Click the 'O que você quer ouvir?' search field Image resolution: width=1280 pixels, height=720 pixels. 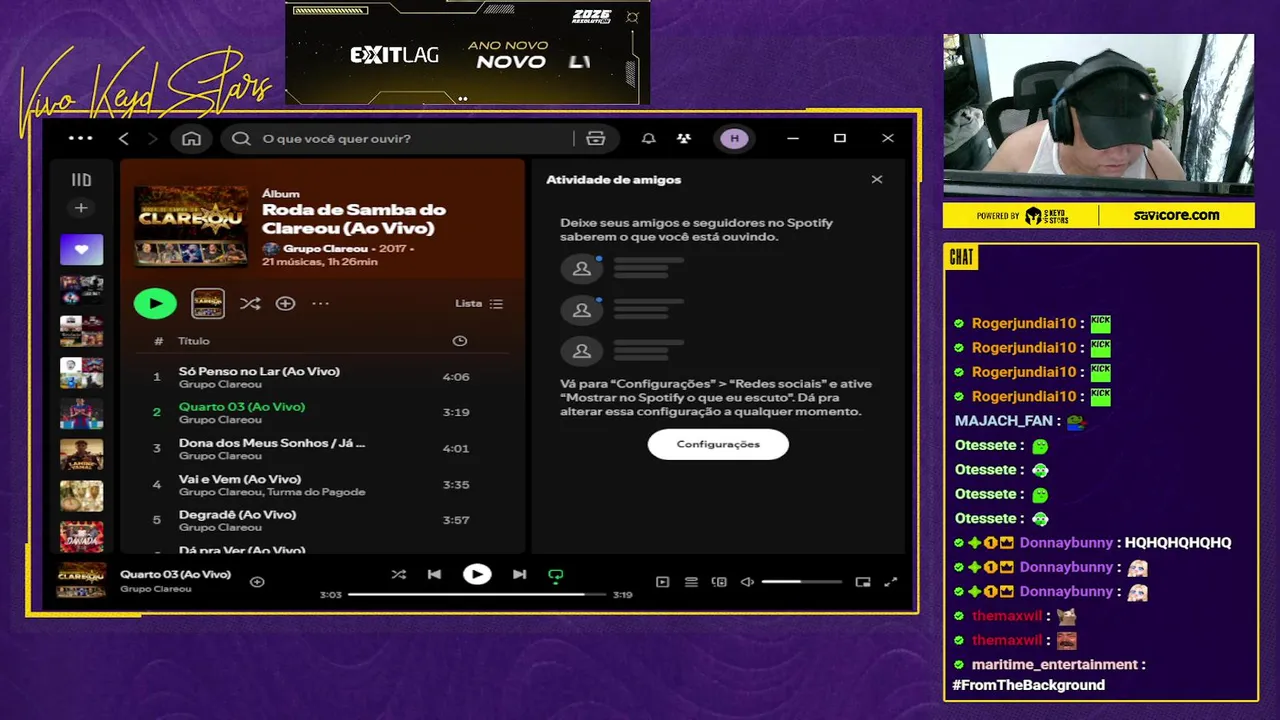point(400,138)
